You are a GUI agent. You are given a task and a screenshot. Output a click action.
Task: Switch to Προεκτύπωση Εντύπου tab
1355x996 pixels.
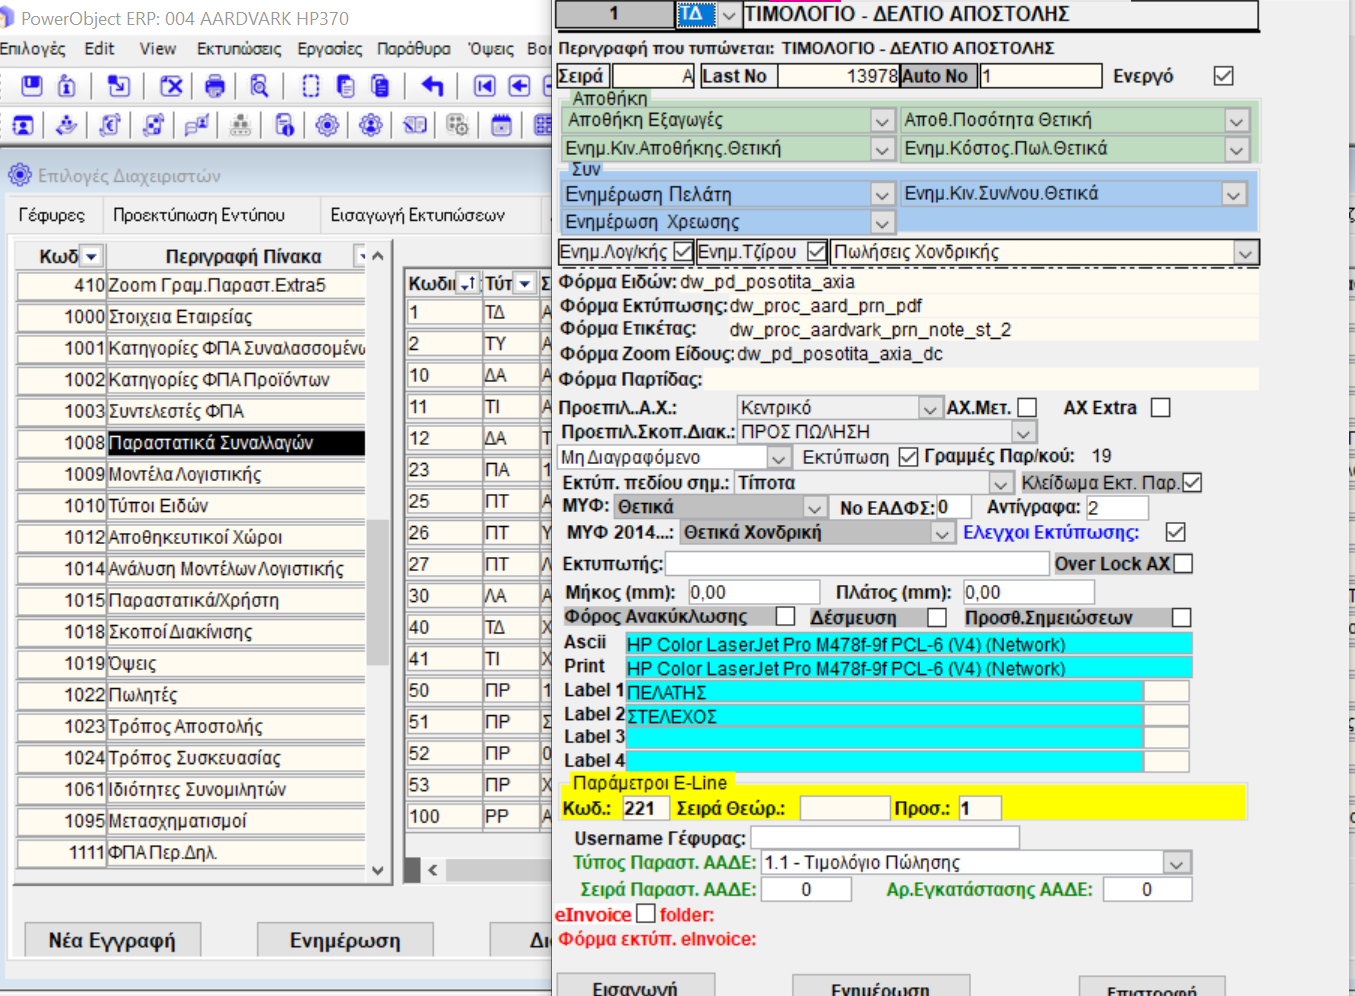(x=199, y=215)
